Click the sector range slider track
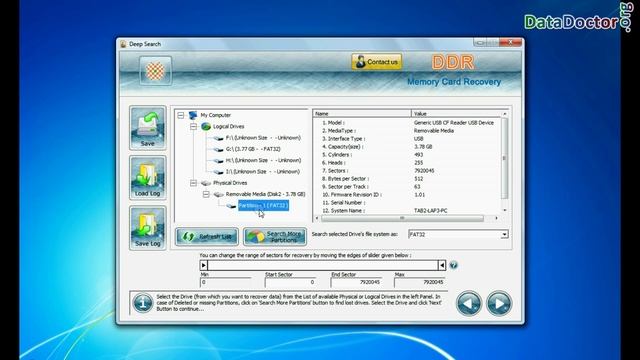The height and width of the screenshot is (360, 640). 323,265
